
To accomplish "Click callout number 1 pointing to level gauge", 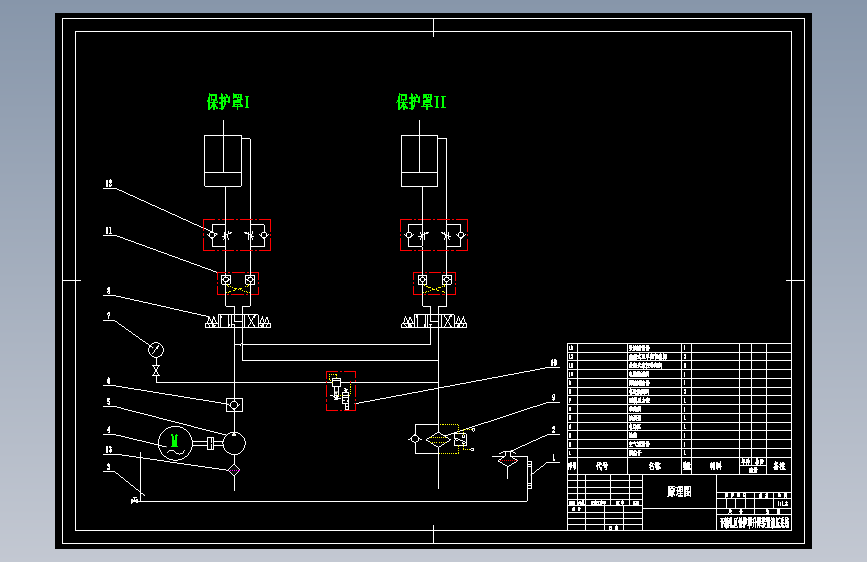I will (554, 457).
